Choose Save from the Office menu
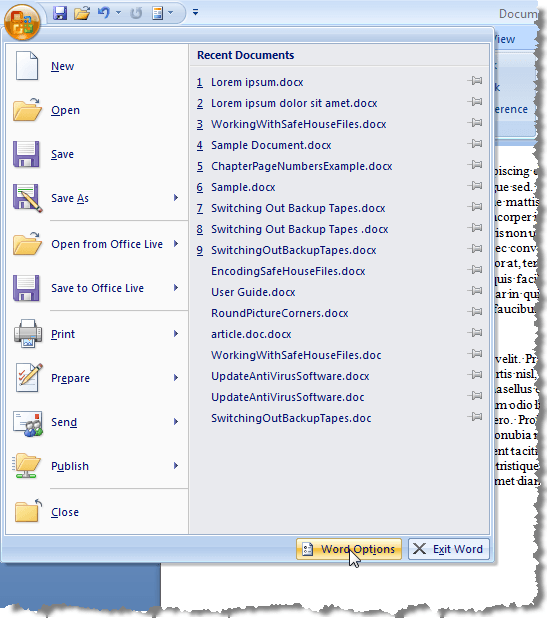547x618 pixels. (97, 154)
